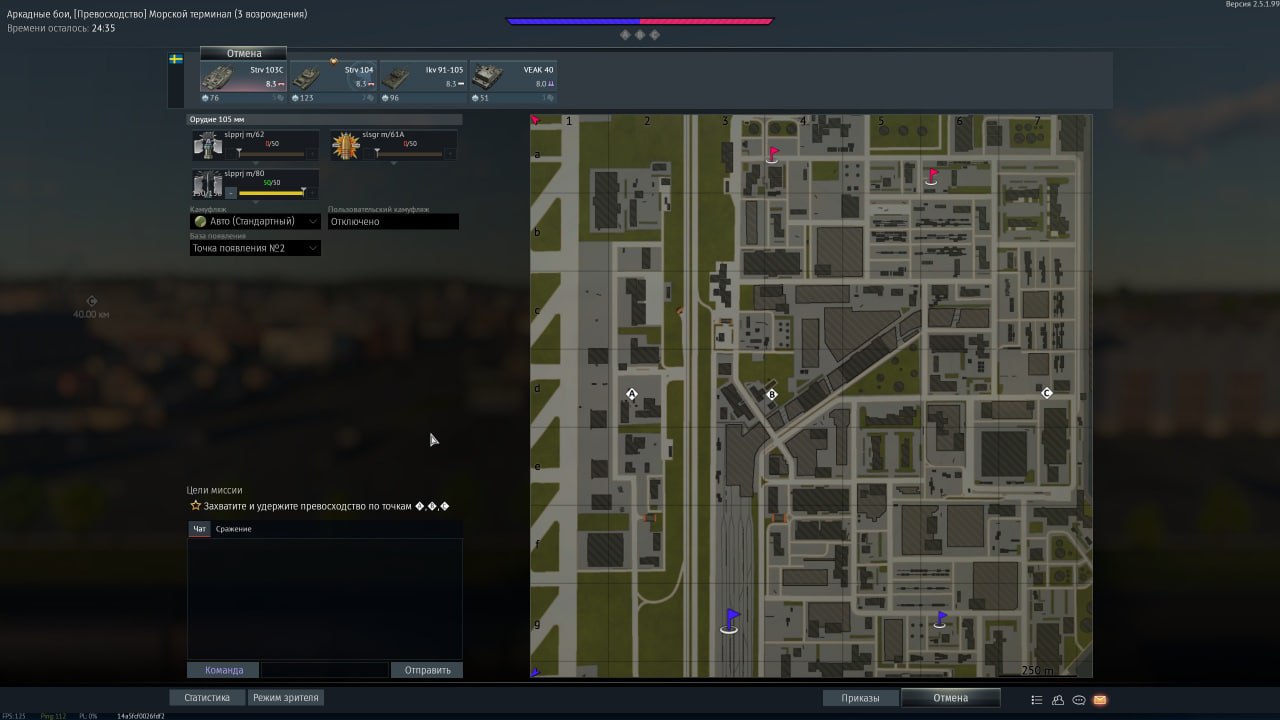The image size is (1280, 720).
Task: Enter Режим зрителя spectator mode
Action: point(286,698)
